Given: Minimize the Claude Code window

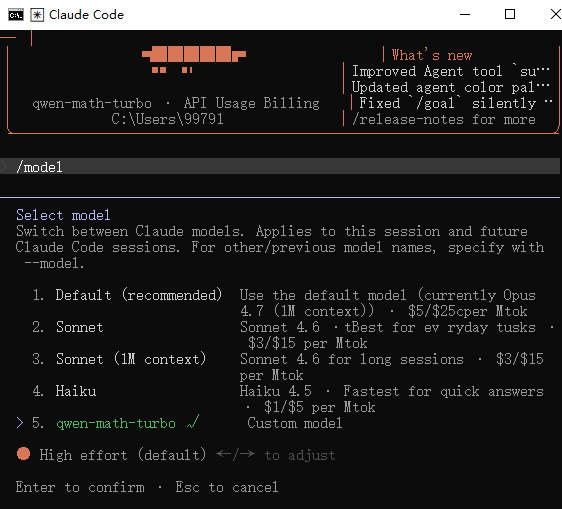Looking at the screenshot, I should tap(465, 15).
